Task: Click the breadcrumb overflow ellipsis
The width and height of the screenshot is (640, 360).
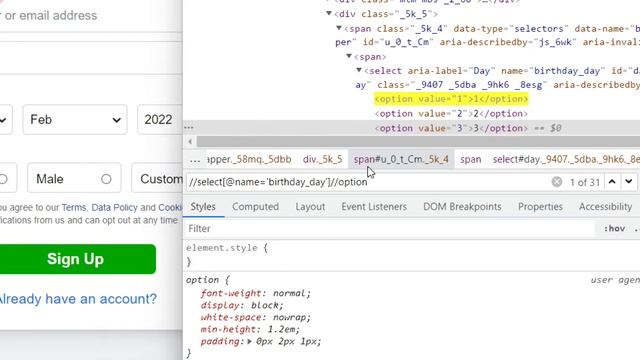Action: pyautogui.click(x=195, y=160)
